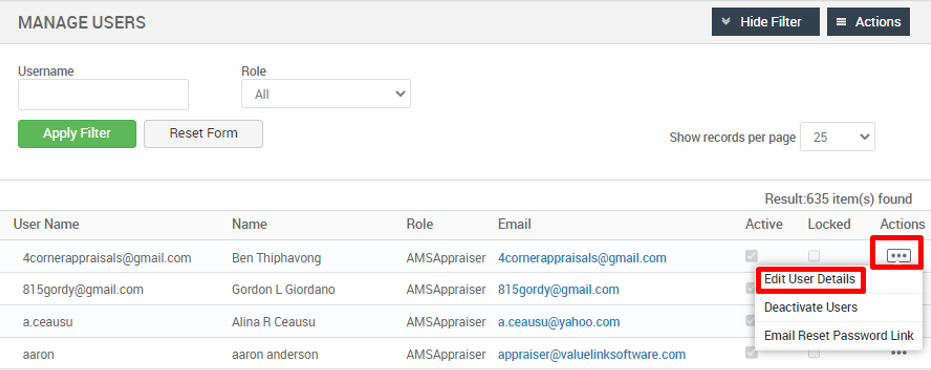Open actions ellipsis for aaron row
The height and width of the screenshot is (370, 931).
pyautogui.click(x=898, y=353)
